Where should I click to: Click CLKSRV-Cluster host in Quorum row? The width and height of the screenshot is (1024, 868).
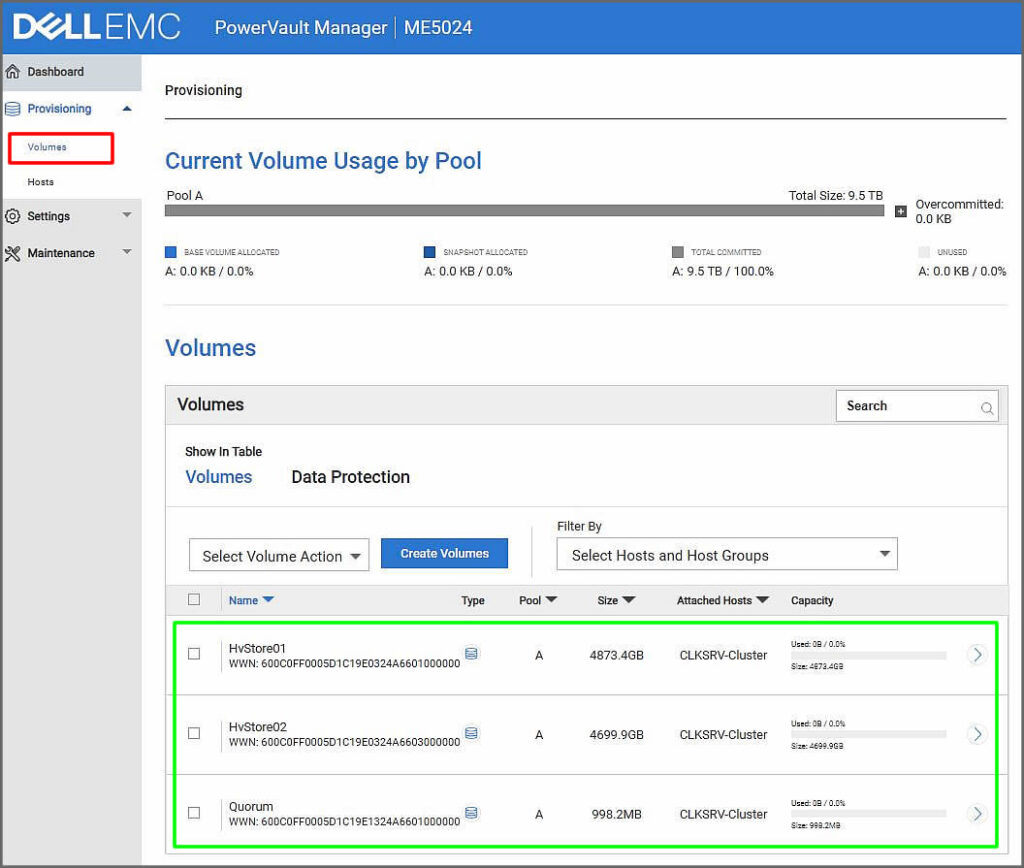(x=724, y=814)
